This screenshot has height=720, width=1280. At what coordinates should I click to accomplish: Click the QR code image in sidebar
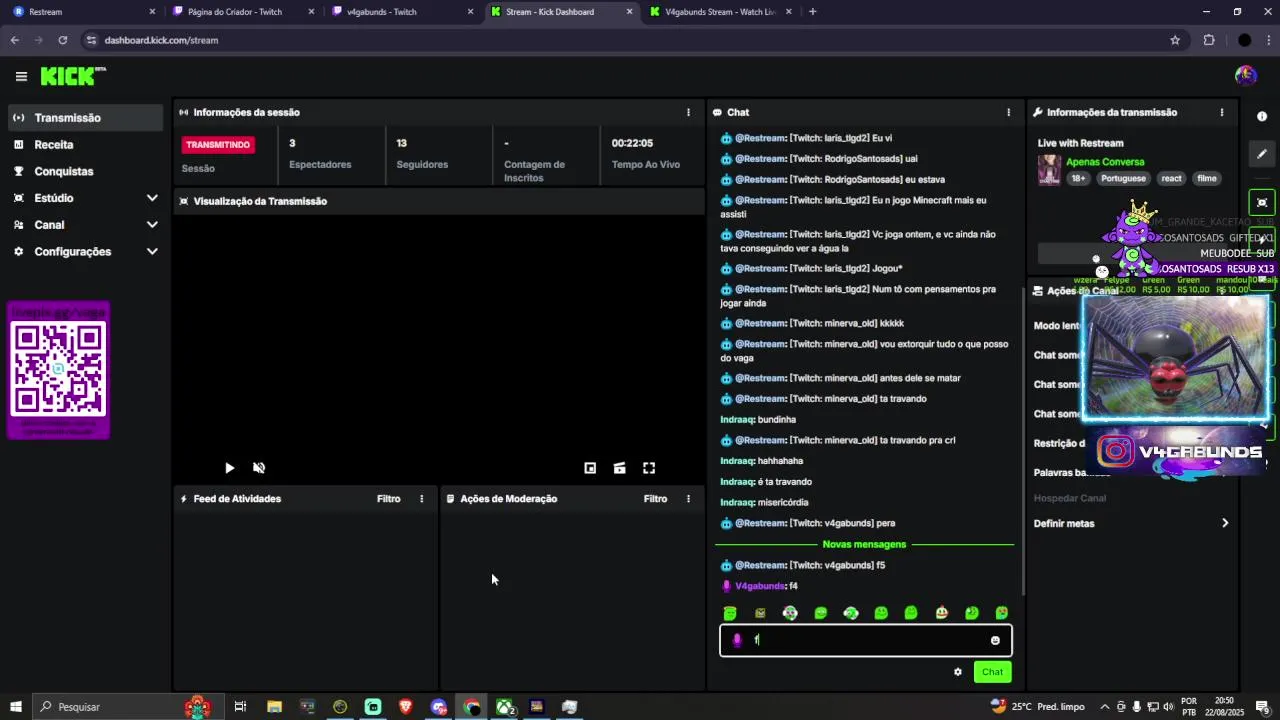(58, 370)
